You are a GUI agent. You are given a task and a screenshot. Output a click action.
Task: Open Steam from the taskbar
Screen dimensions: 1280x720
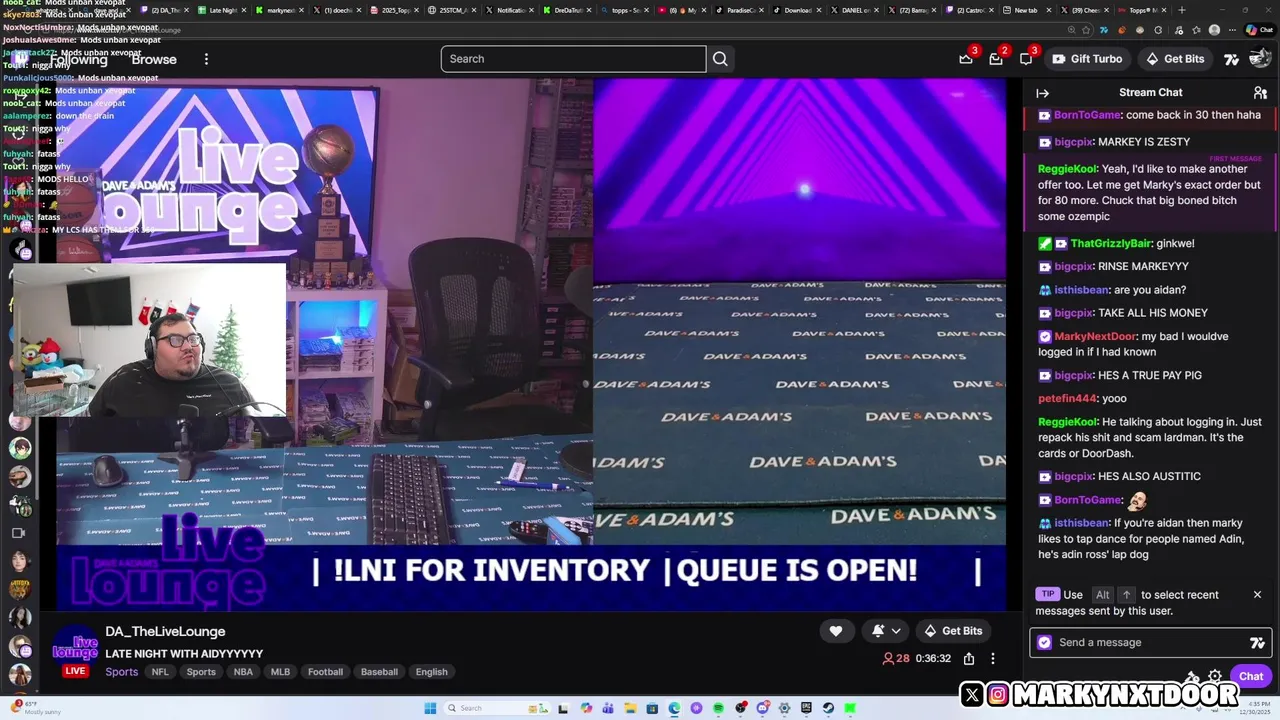[828, 709]
